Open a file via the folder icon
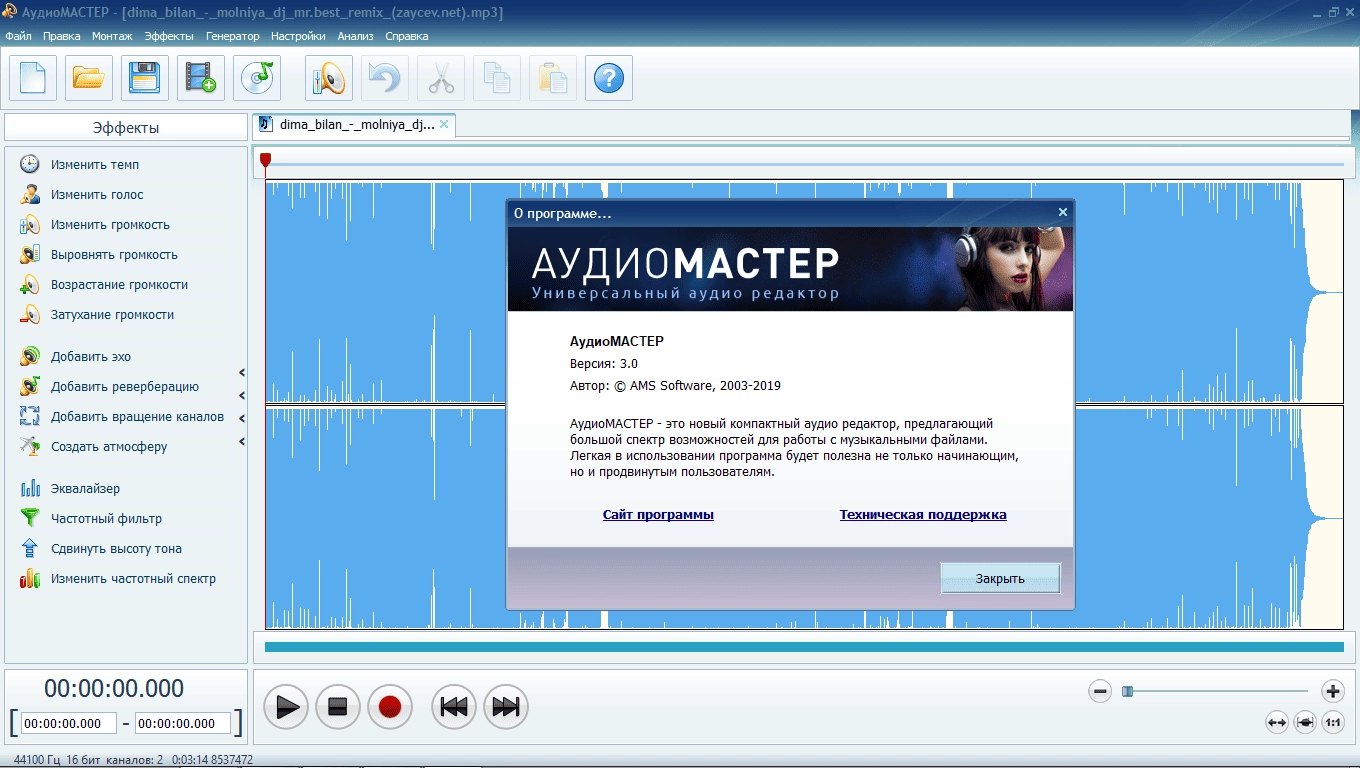The width and height of the screenshot is (1360, 768). pyautogui.click(x=89, y=78)
